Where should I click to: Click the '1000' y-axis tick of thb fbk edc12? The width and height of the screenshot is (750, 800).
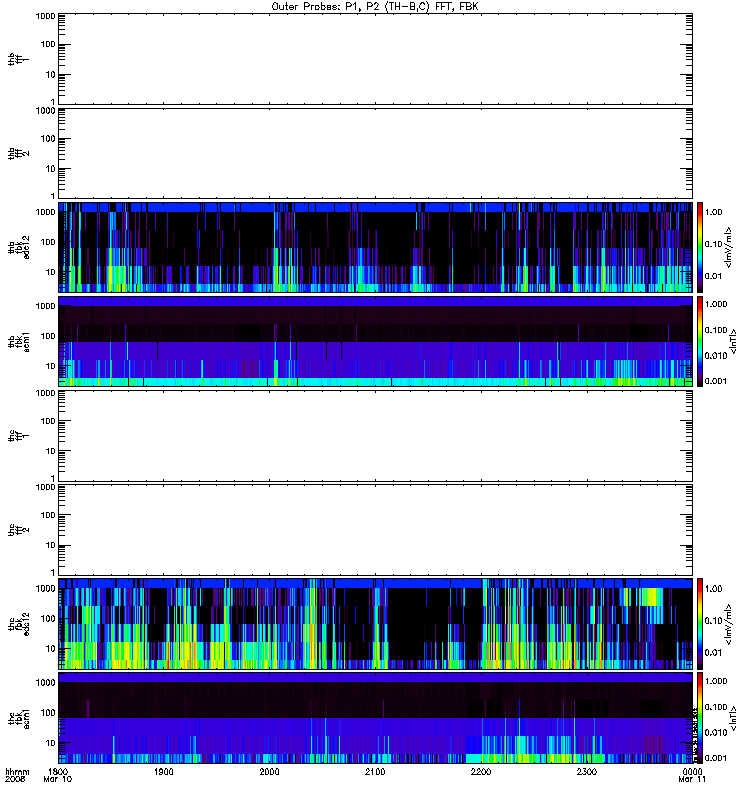pos(45,212)
